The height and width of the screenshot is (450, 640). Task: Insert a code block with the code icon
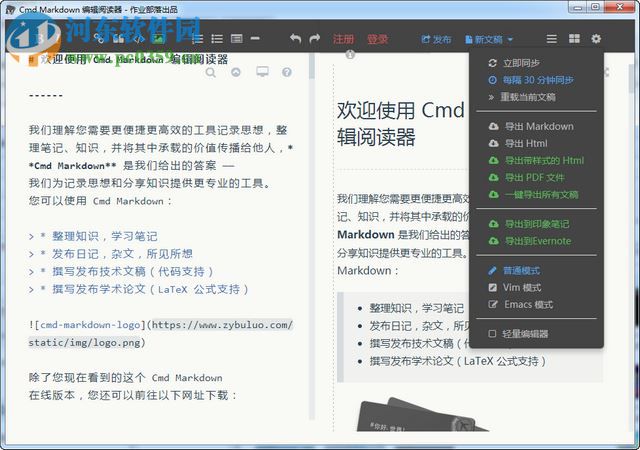tap(139, 39)
